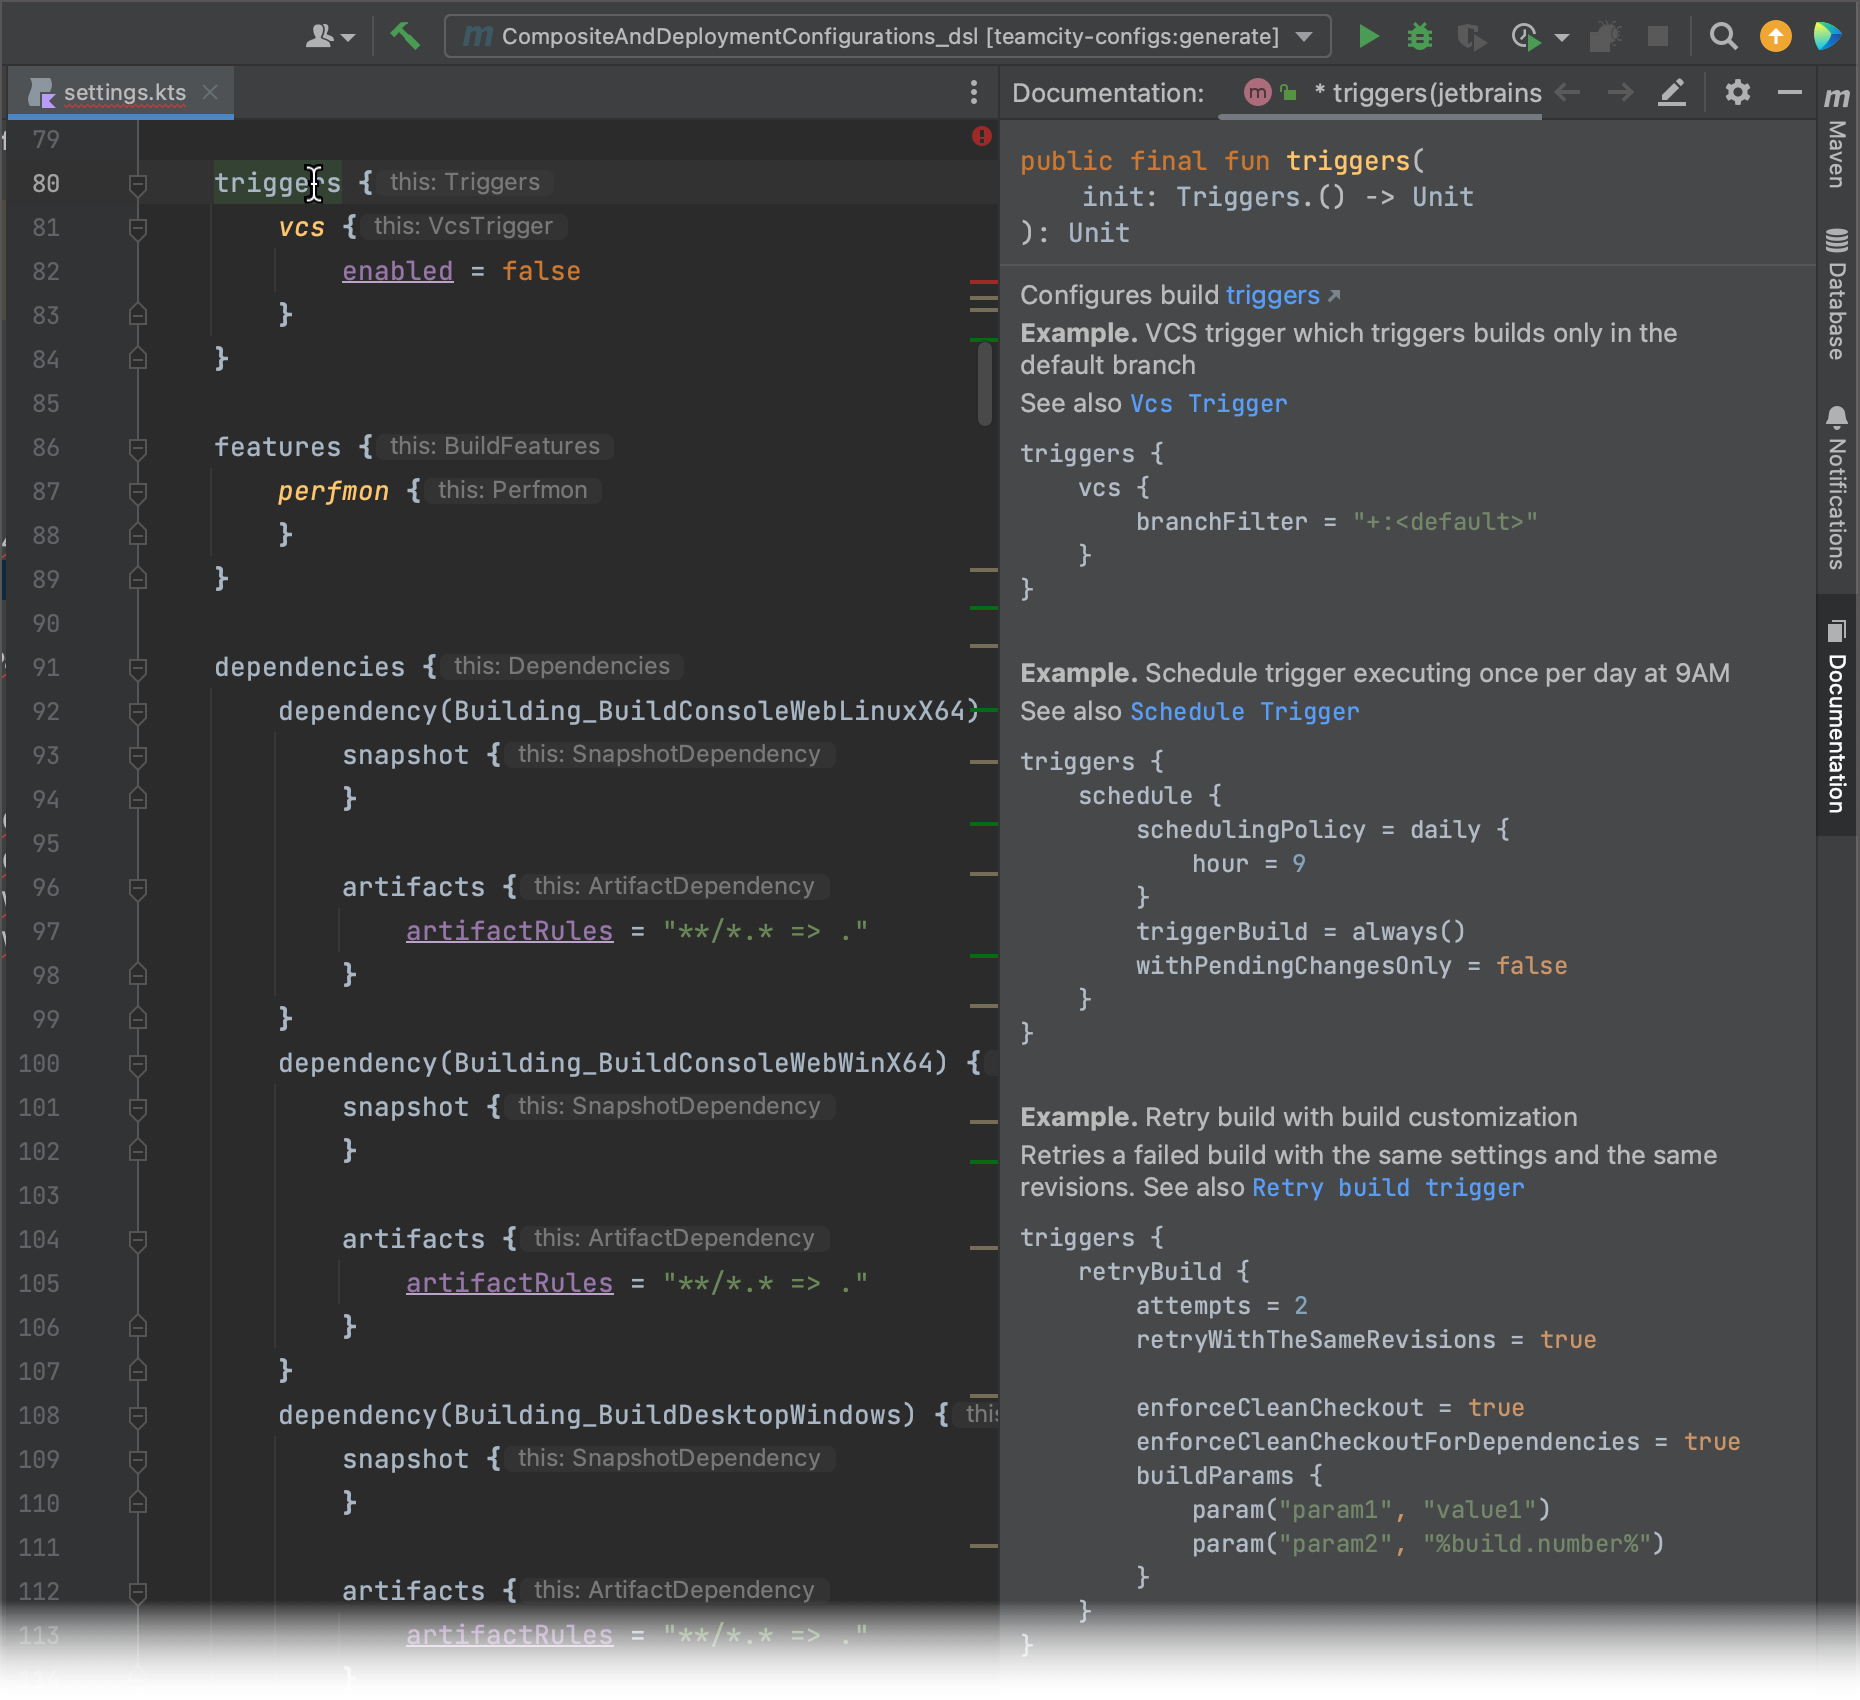This screenshot has height=1700, width=1860.
Task: Run with Coverage icon
Action: tap(1470, 36)
